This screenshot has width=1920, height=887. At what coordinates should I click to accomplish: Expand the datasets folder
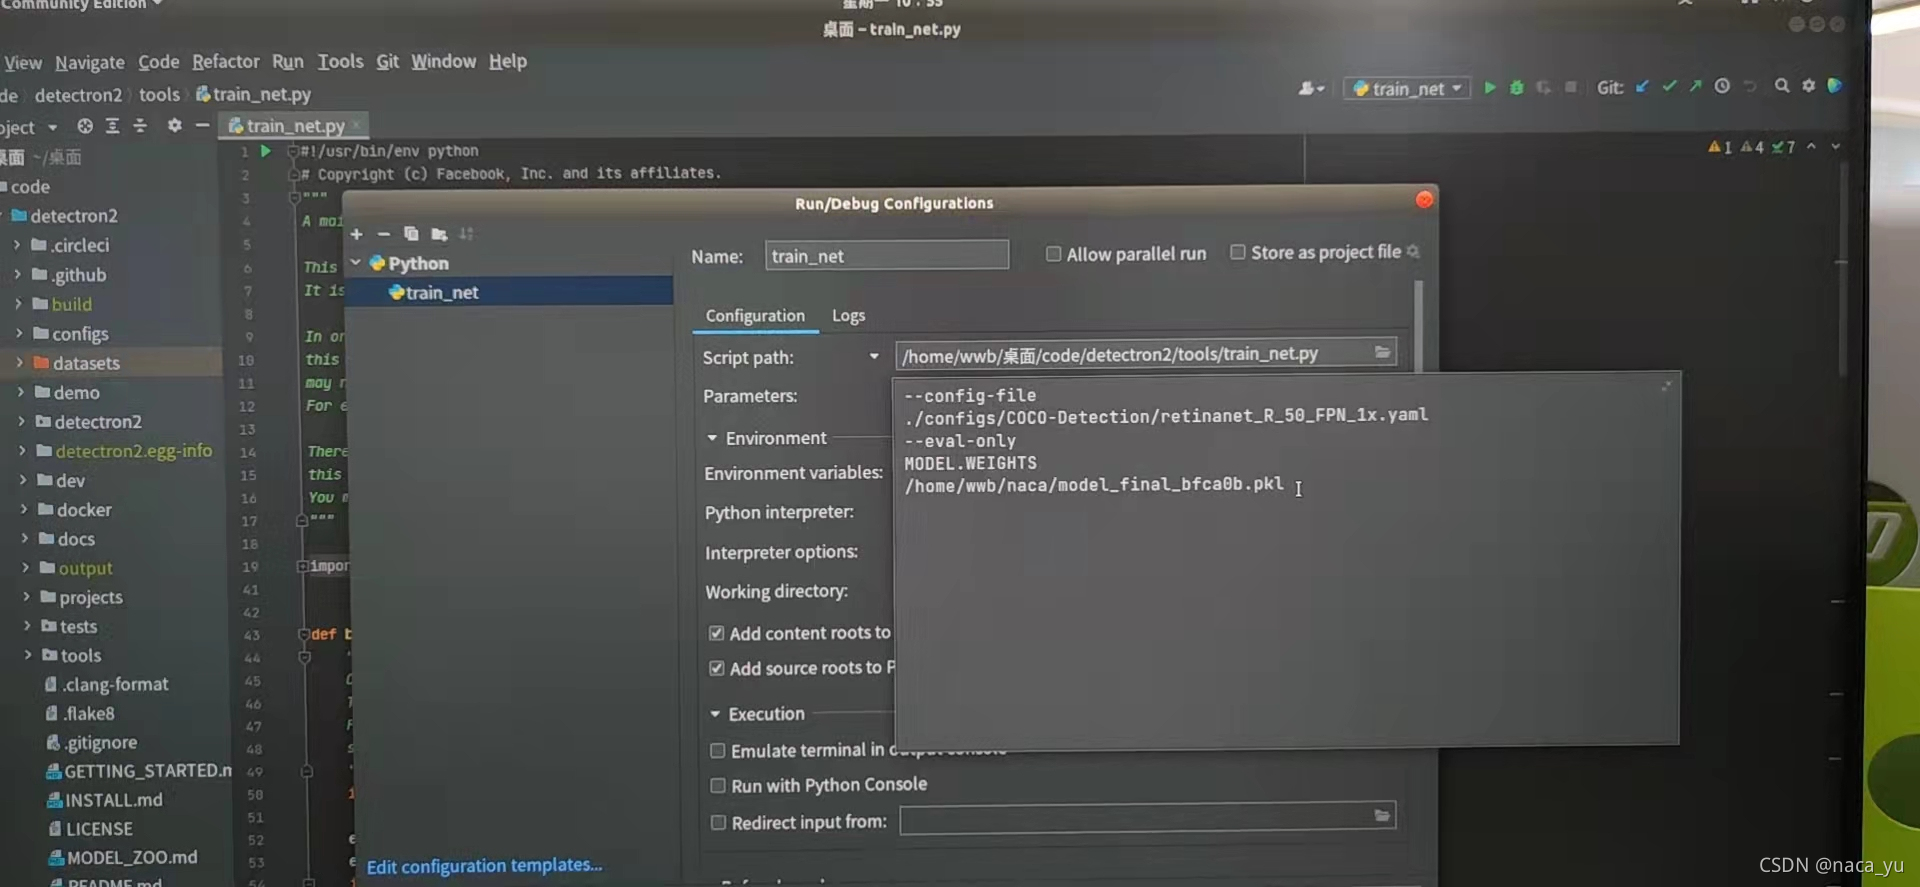[19, 362]
